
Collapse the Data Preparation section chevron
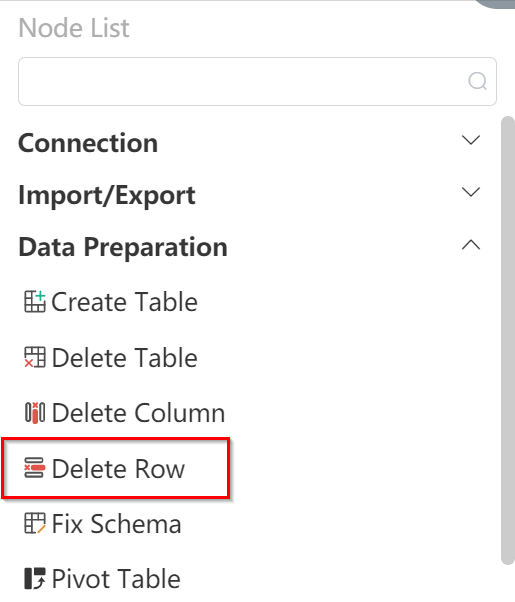tap(471, 245)
